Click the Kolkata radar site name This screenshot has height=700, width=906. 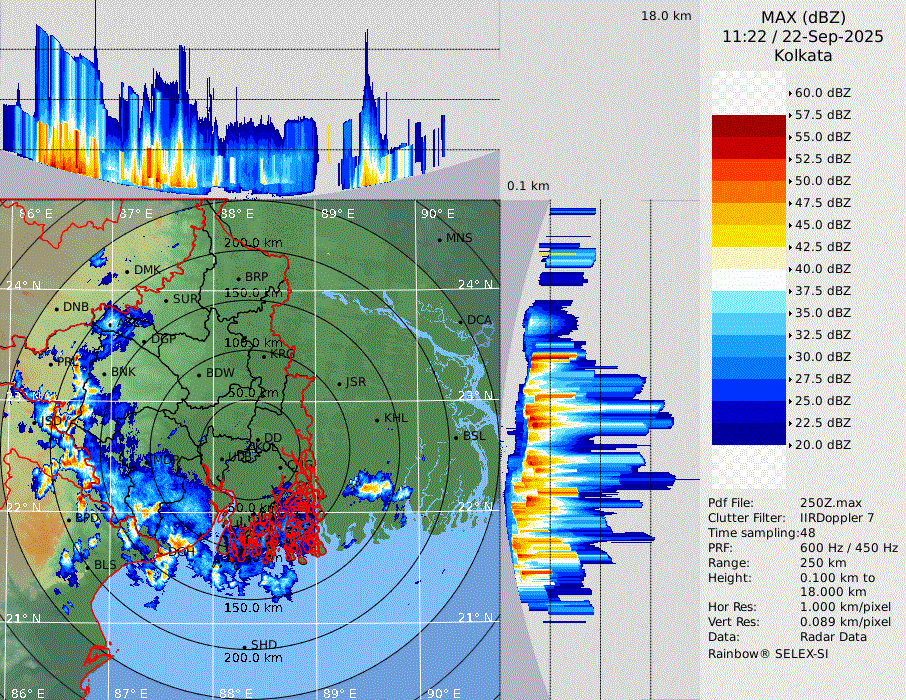[803, 56]
